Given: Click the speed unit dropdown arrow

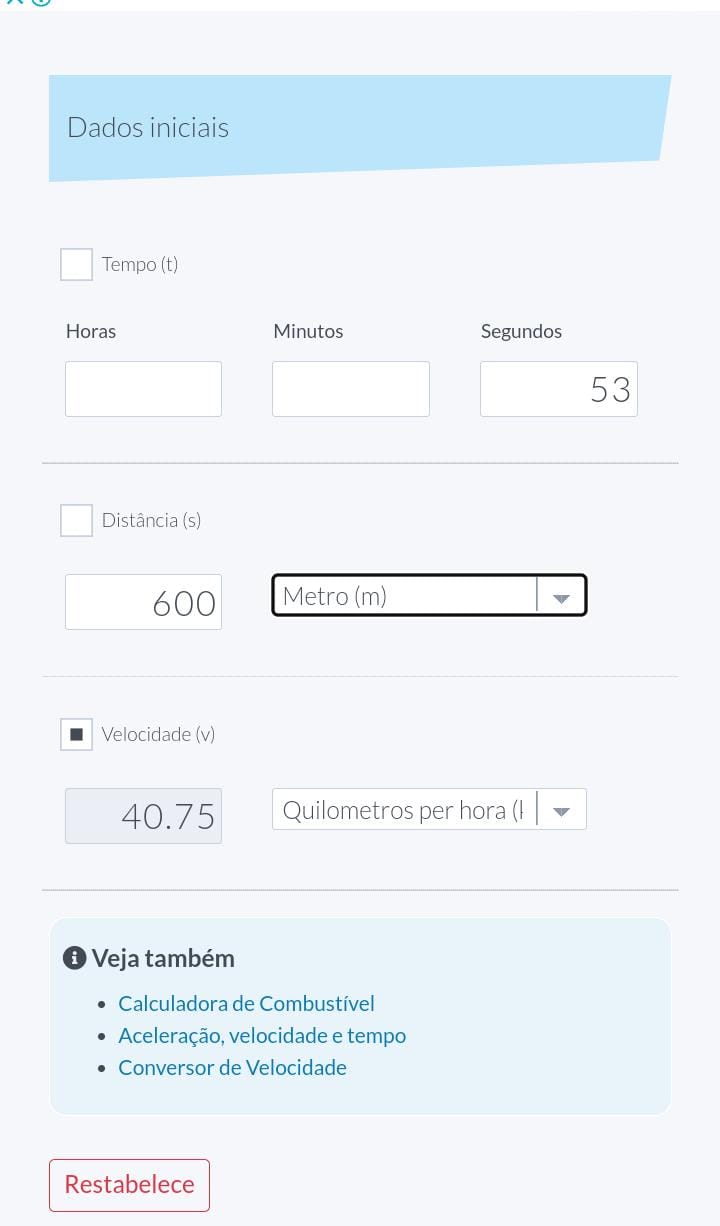Looking at the screenshot, I should pos(561,811).
